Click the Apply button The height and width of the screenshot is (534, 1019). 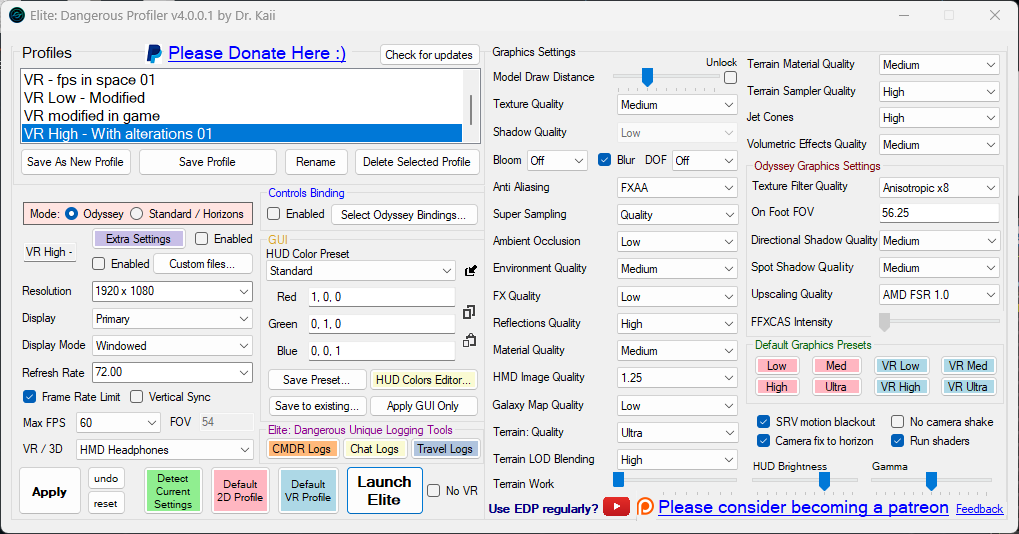49,492
